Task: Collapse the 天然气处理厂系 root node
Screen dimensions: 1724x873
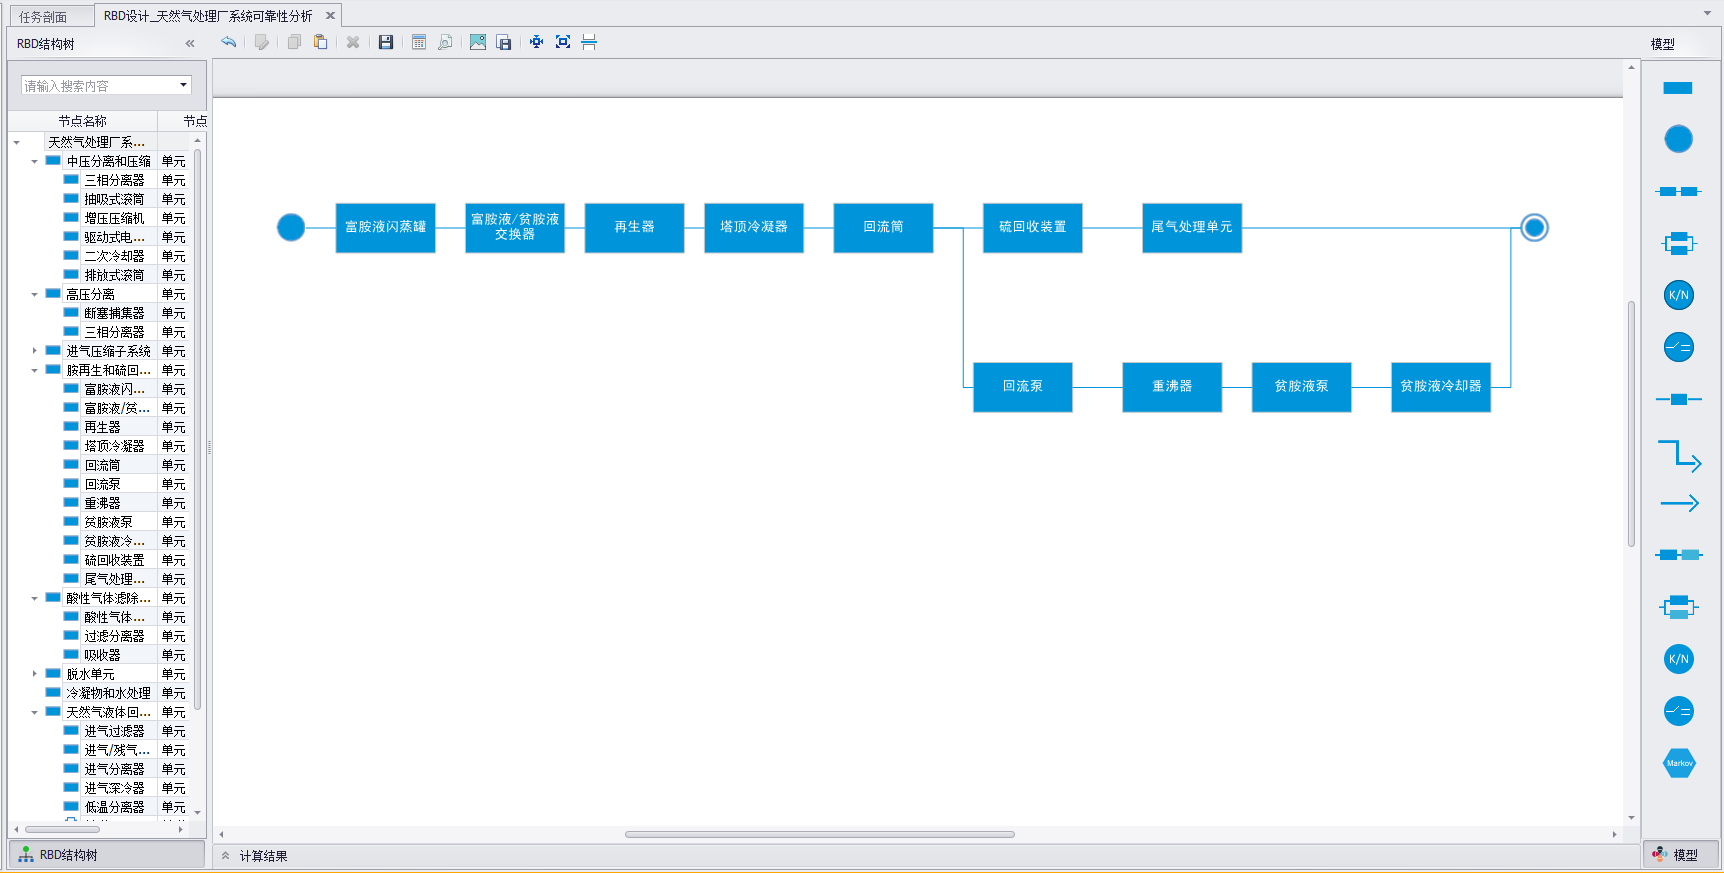Action: coord(17,142)
